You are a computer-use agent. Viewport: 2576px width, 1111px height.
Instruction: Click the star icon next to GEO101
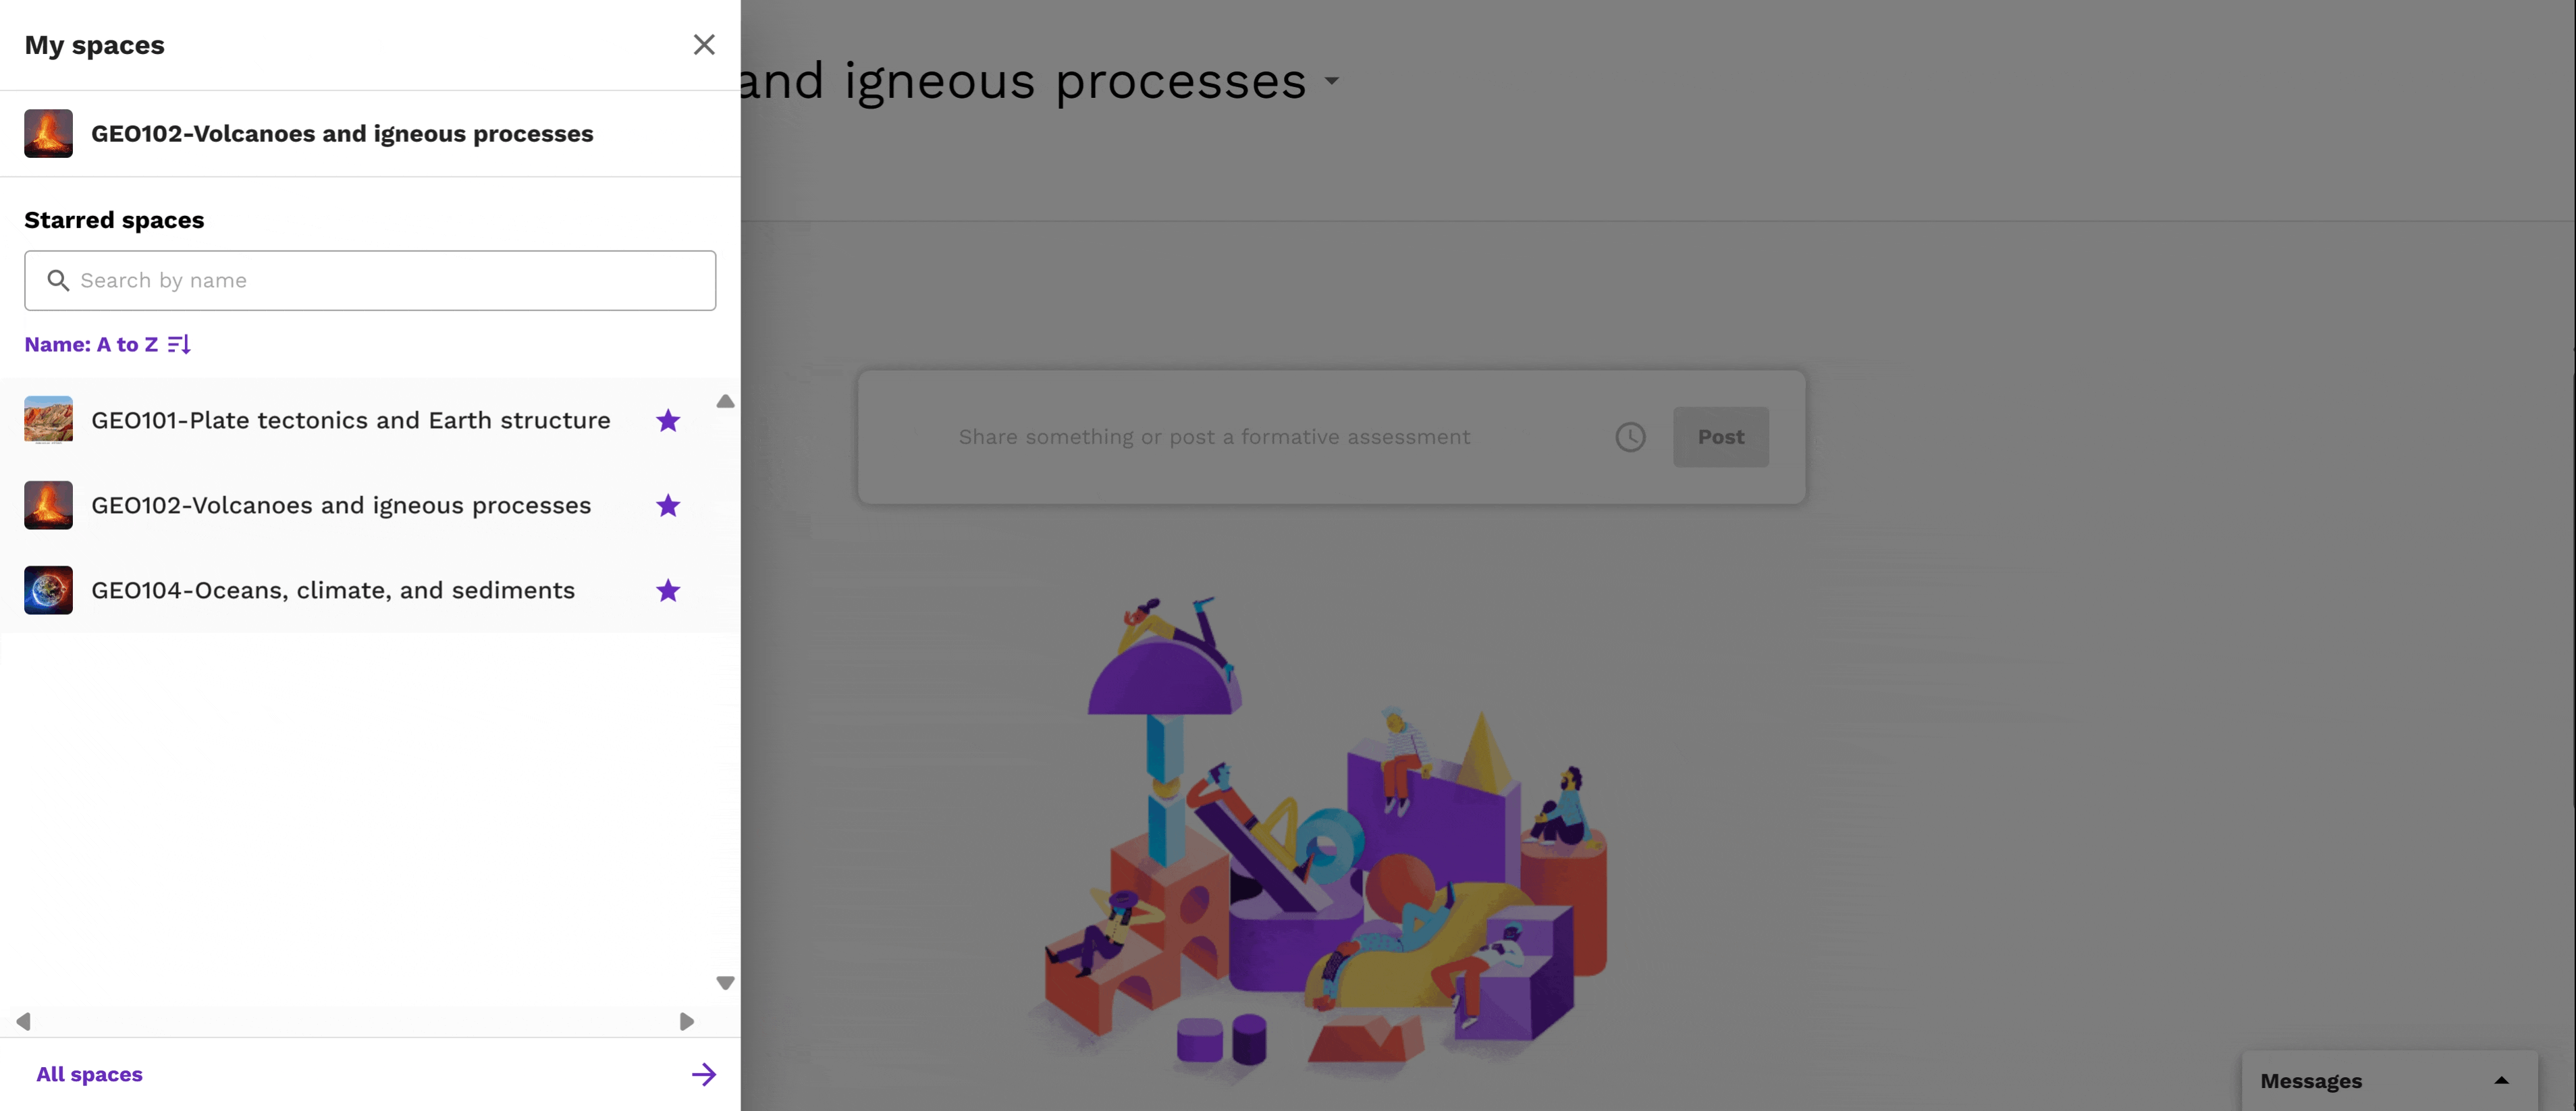coord(667,421)
